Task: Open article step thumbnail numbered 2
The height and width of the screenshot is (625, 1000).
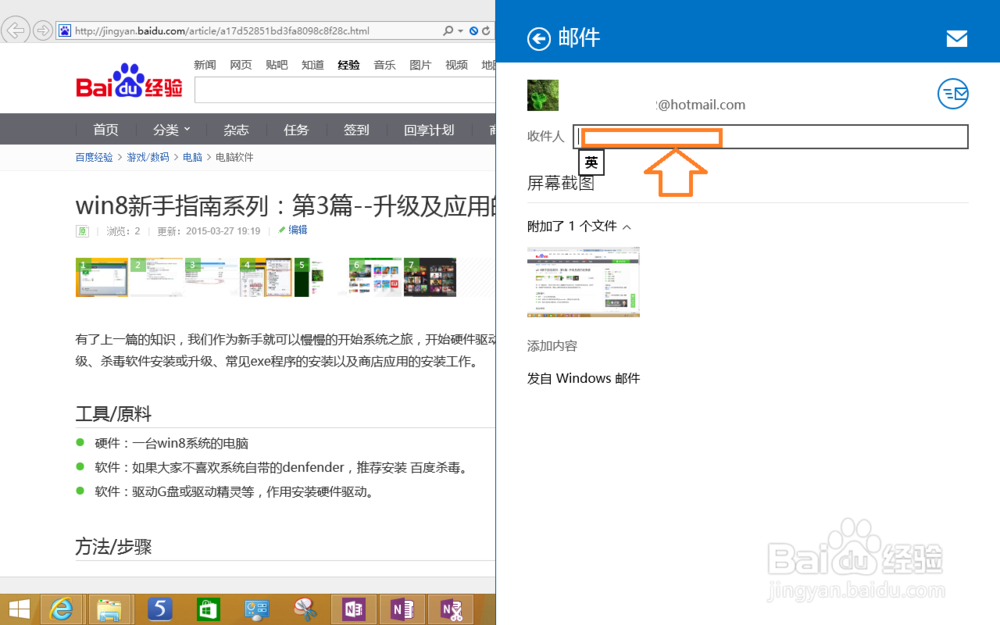Action: click(x=156, y=277)
